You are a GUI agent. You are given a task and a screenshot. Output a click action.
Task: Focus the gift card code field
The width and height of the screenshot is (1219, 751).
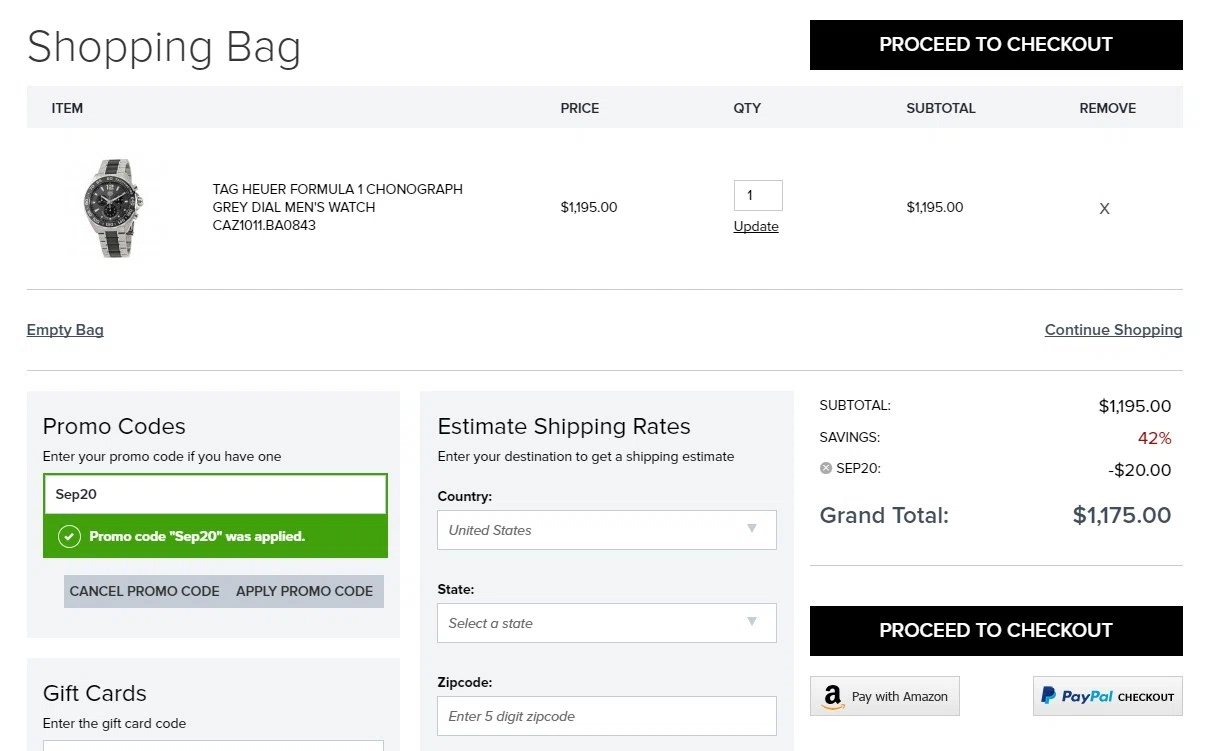pyautogui.click(x=214, y=745)
